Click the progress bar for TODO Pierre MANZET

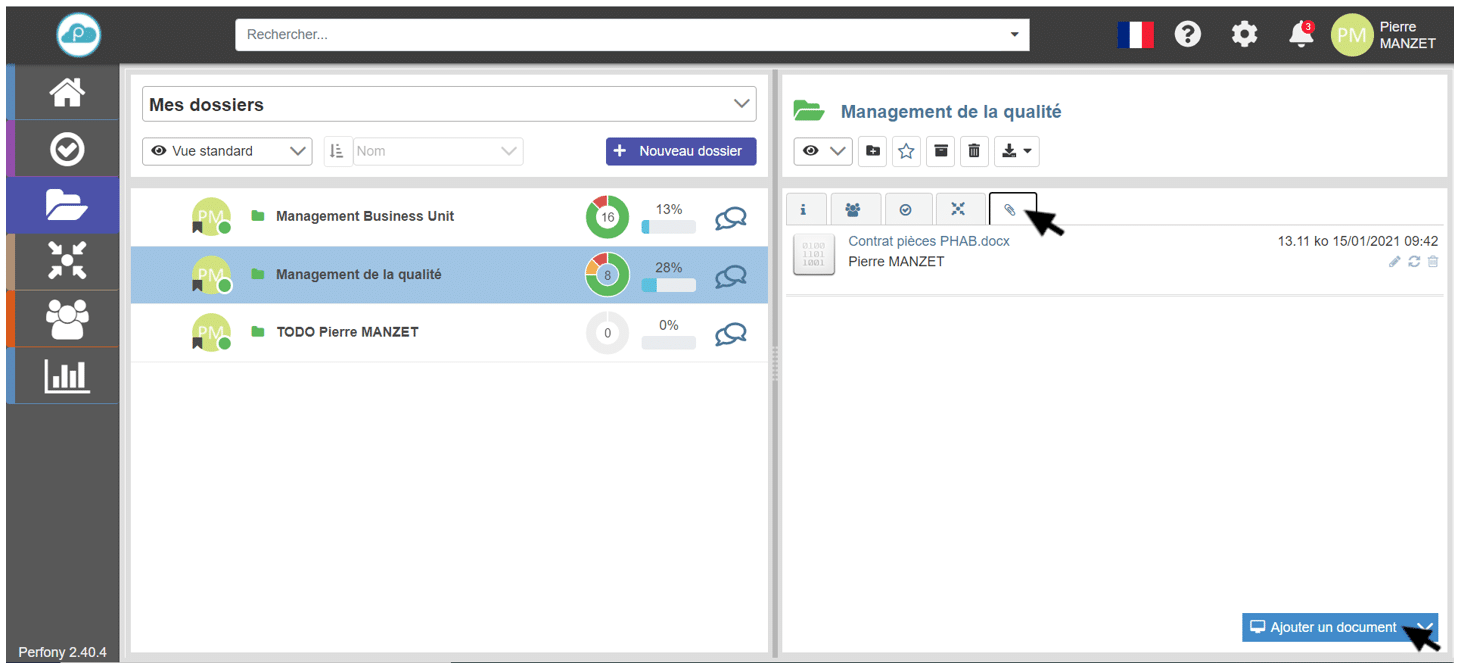click(x=668, y=343)
